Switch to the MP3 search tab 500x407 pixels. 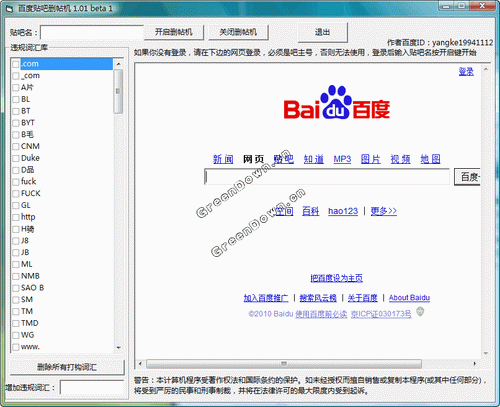pos(342,159)
